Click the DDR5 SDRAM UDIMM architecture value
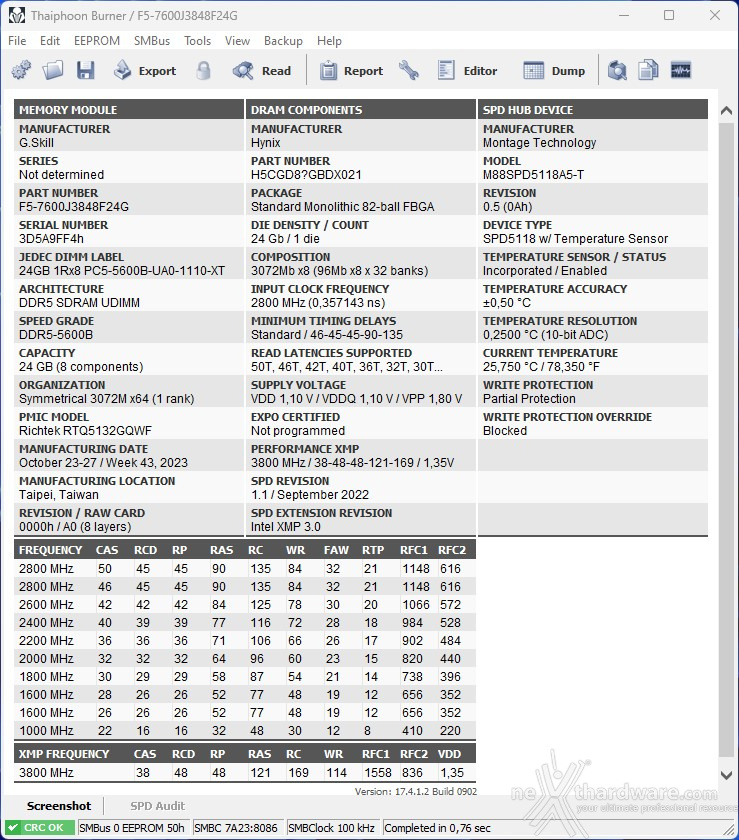739x840 pixels. 79,303
